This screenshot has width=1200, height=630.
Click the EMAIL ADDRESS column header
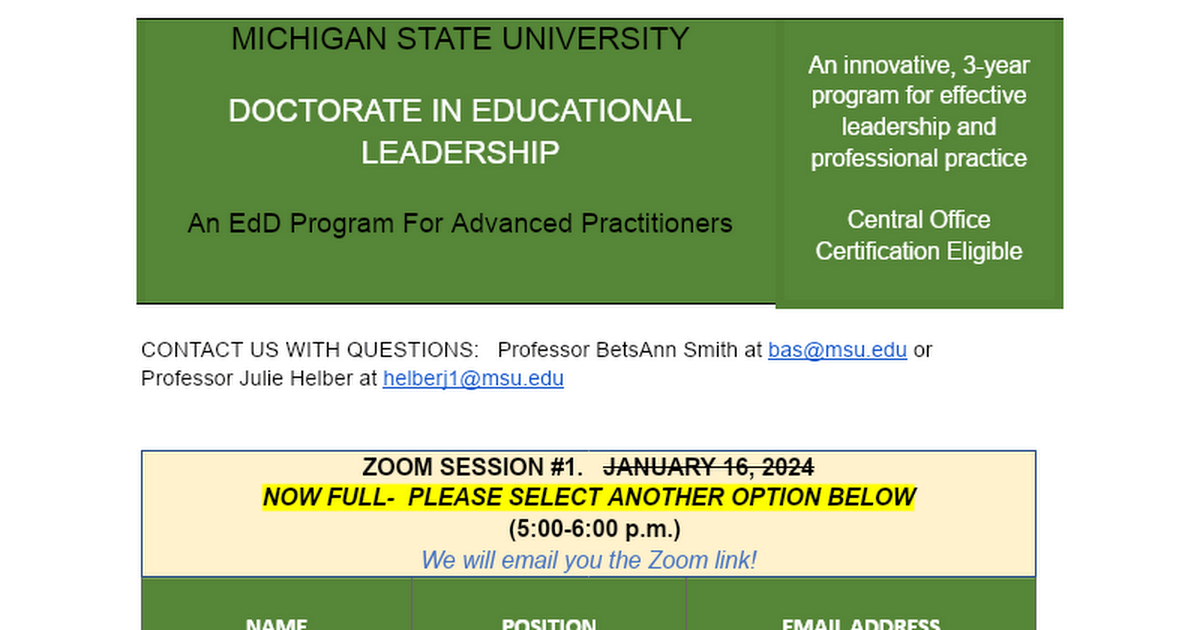[x=860, y=623]
